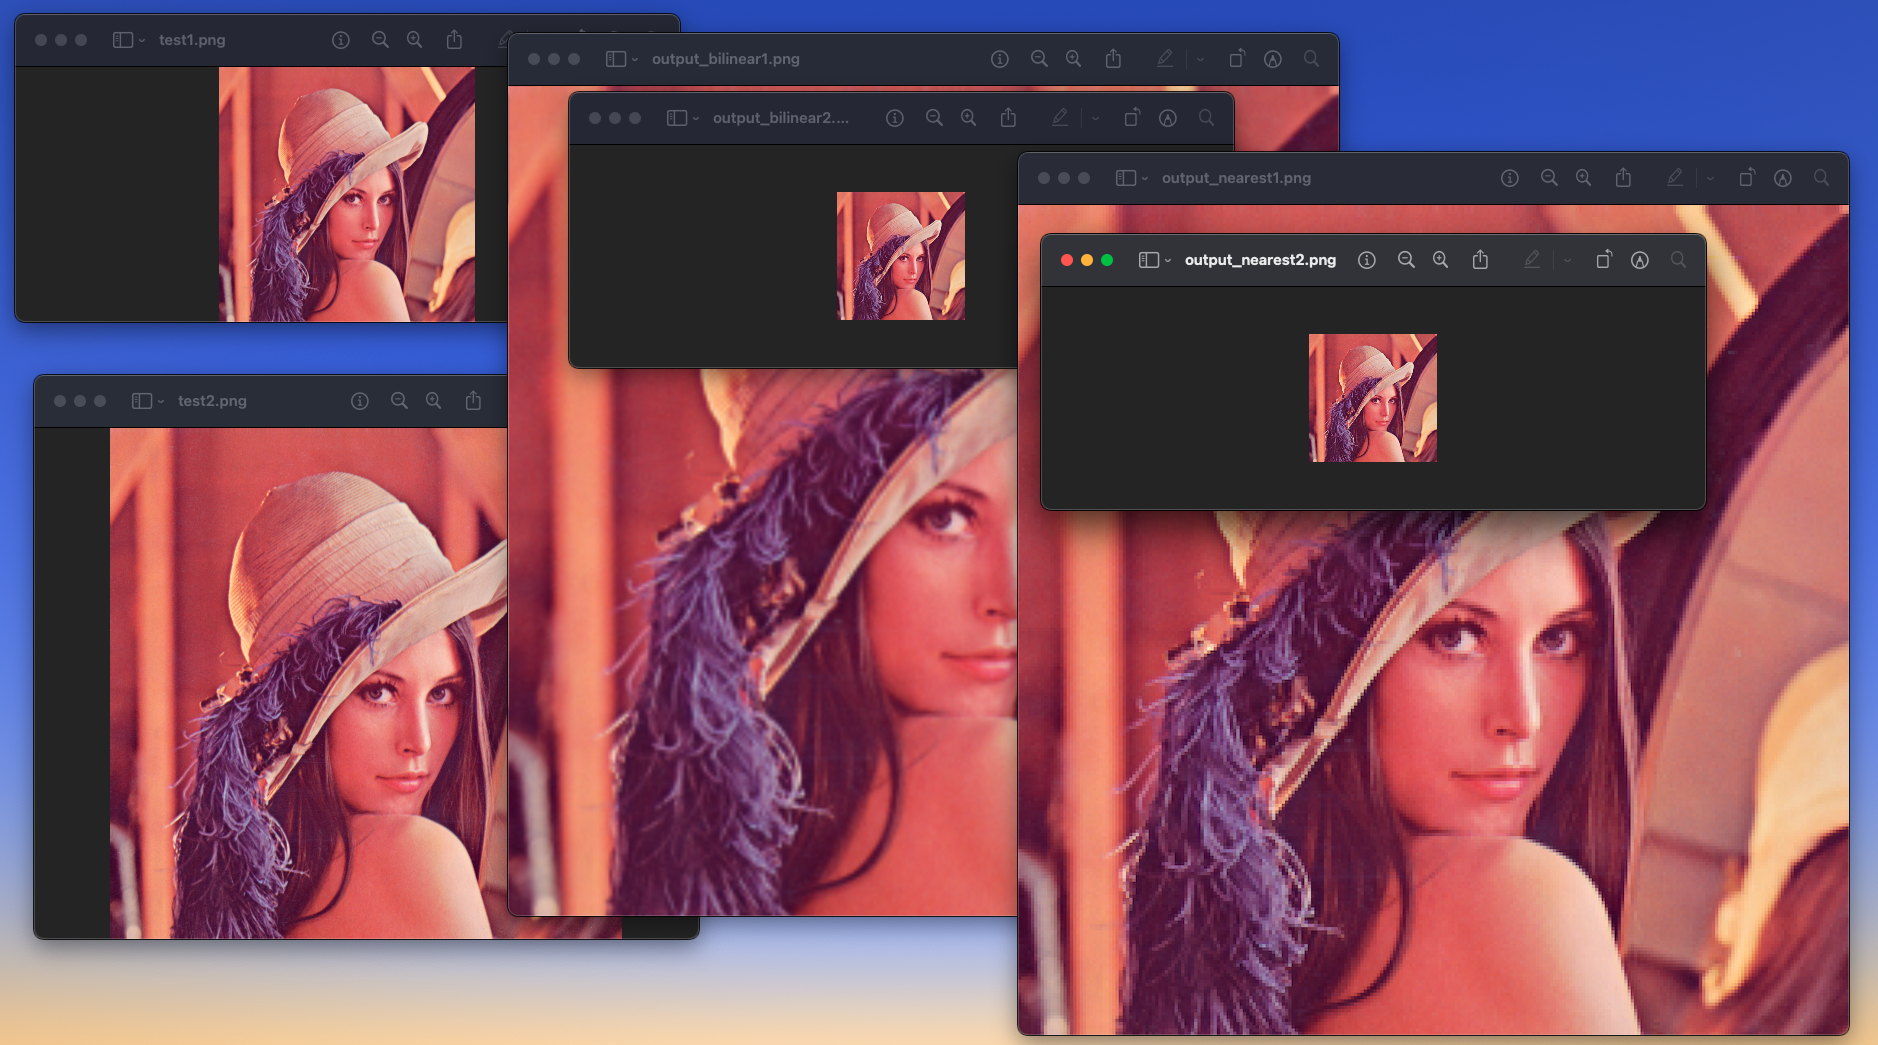
Task: Show info for output_nearest1.png
Action: [x=1510, y=178]
